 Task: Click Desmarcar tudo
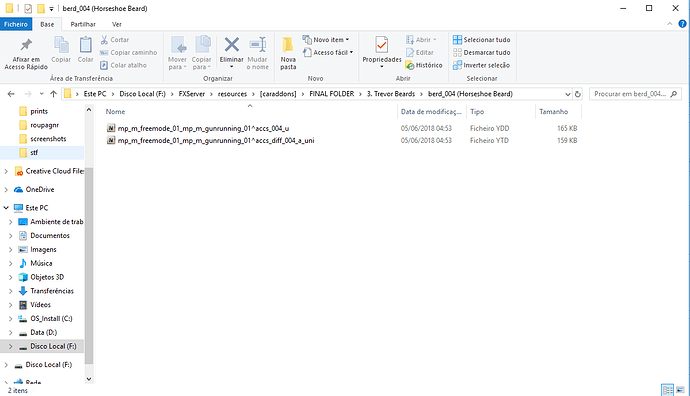(481, 52)
